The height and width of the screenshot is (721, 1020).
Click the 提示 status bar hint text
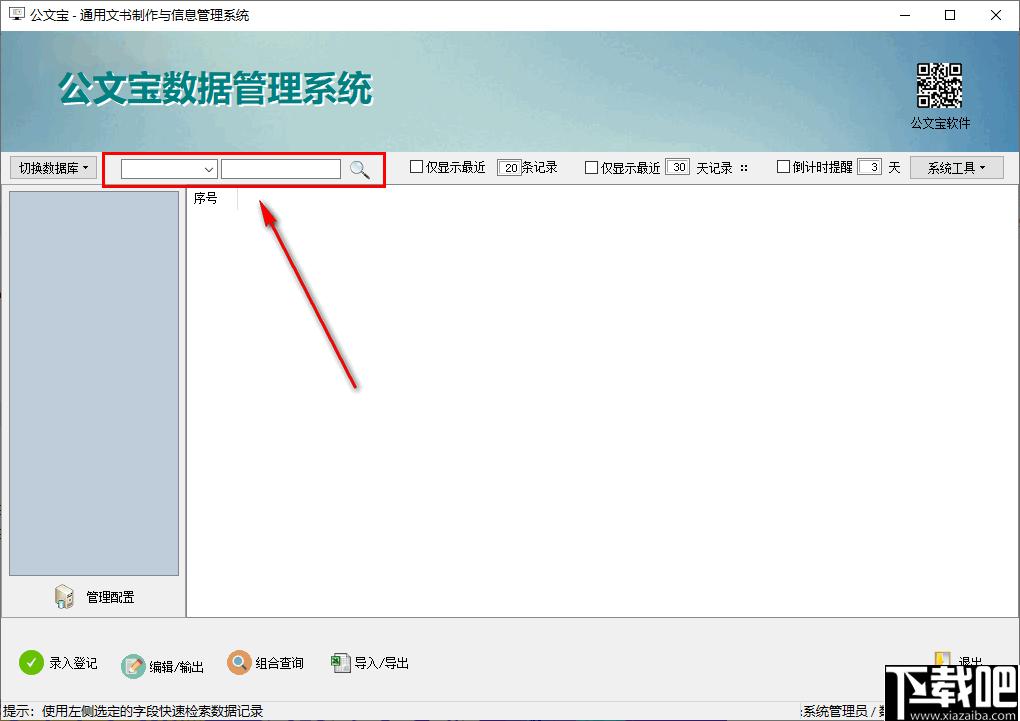(133, 711)
